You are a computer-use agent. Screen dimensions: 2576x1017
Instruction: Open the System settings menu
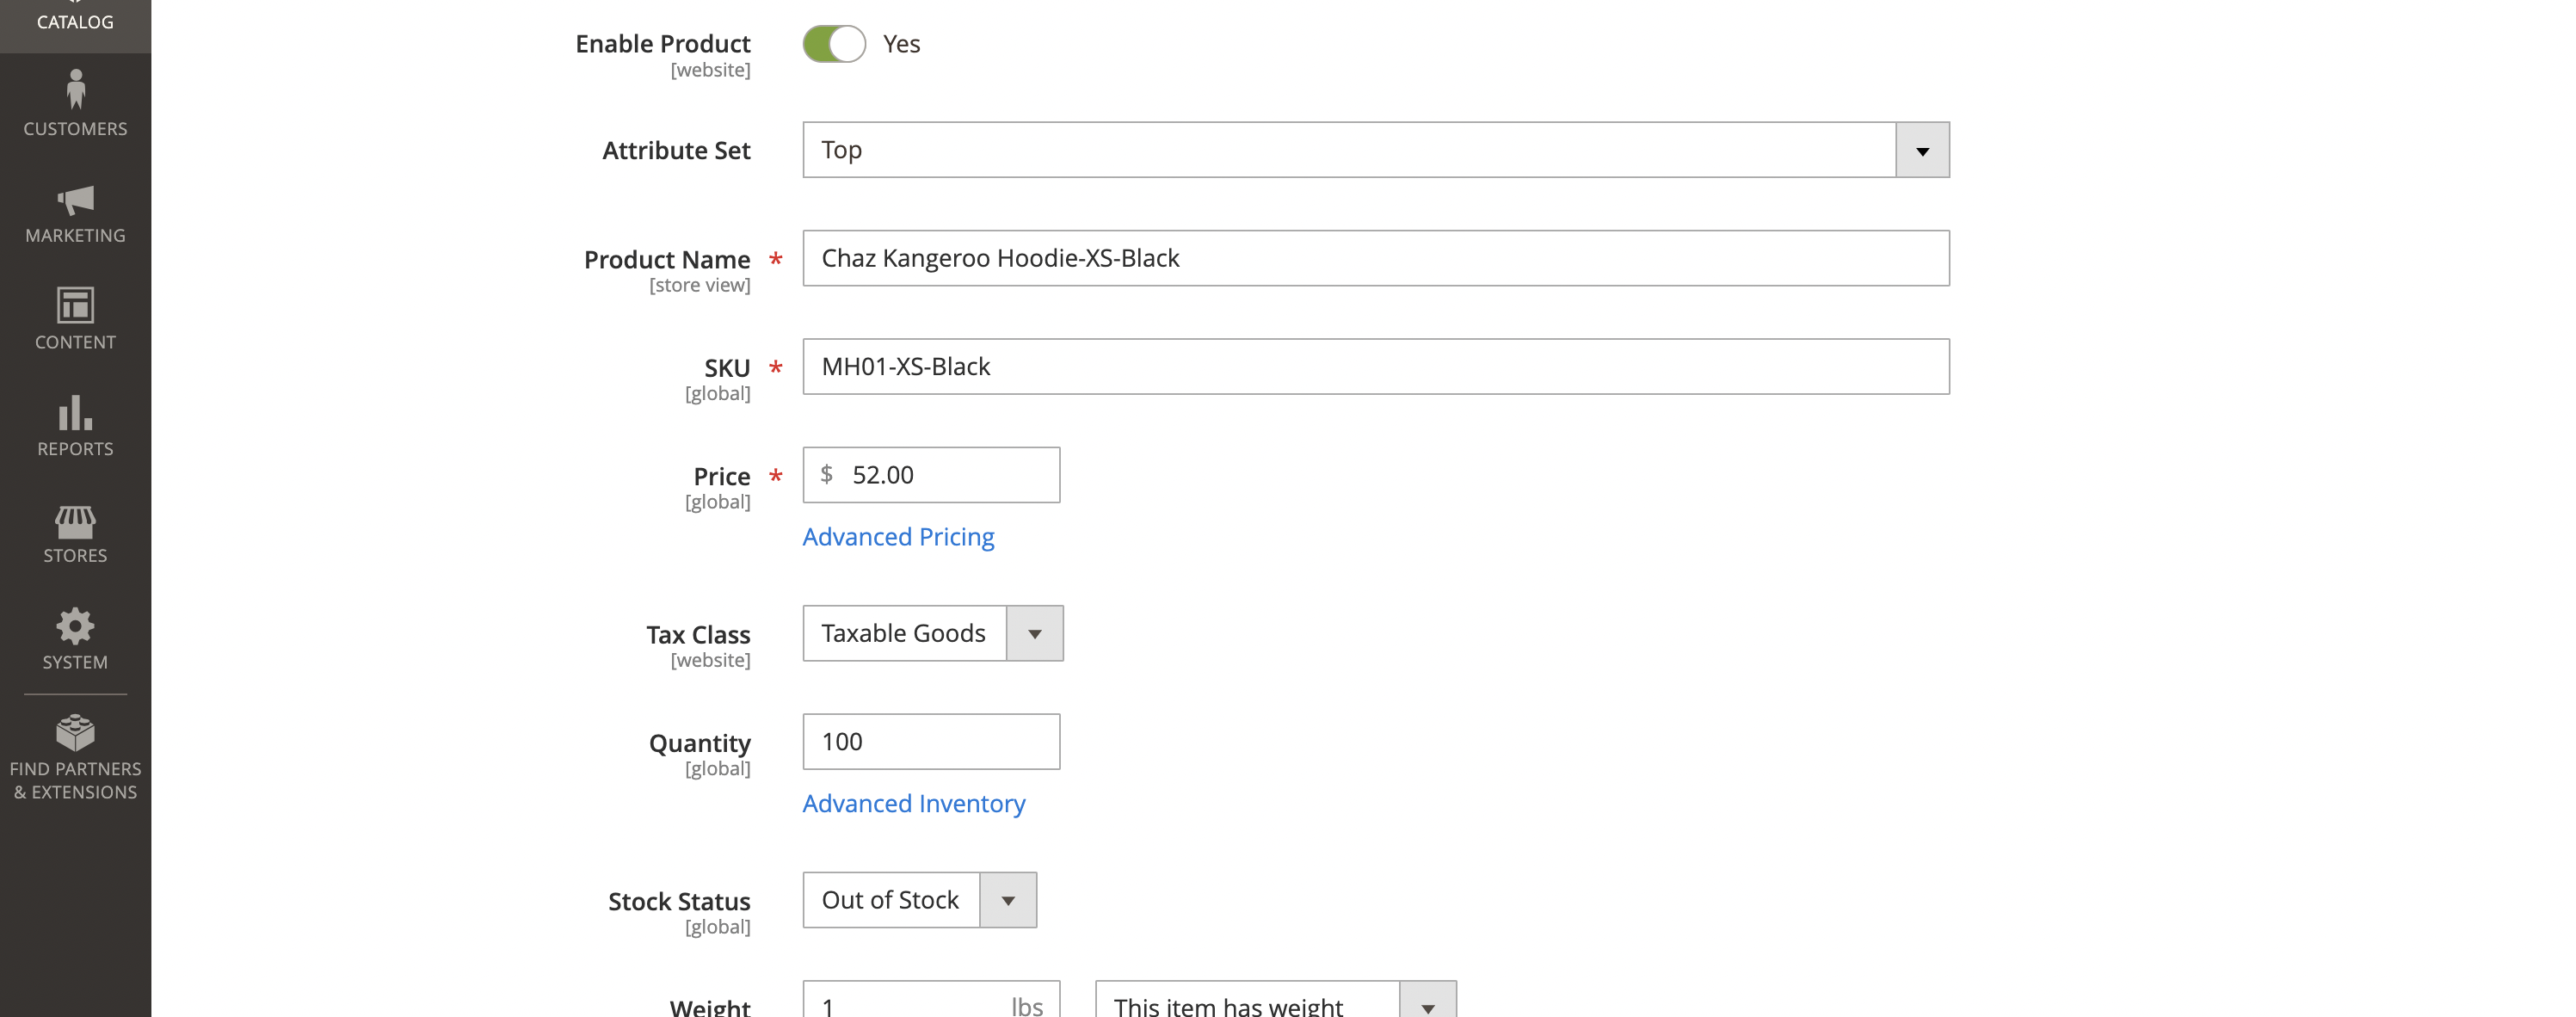coord(75,638)
